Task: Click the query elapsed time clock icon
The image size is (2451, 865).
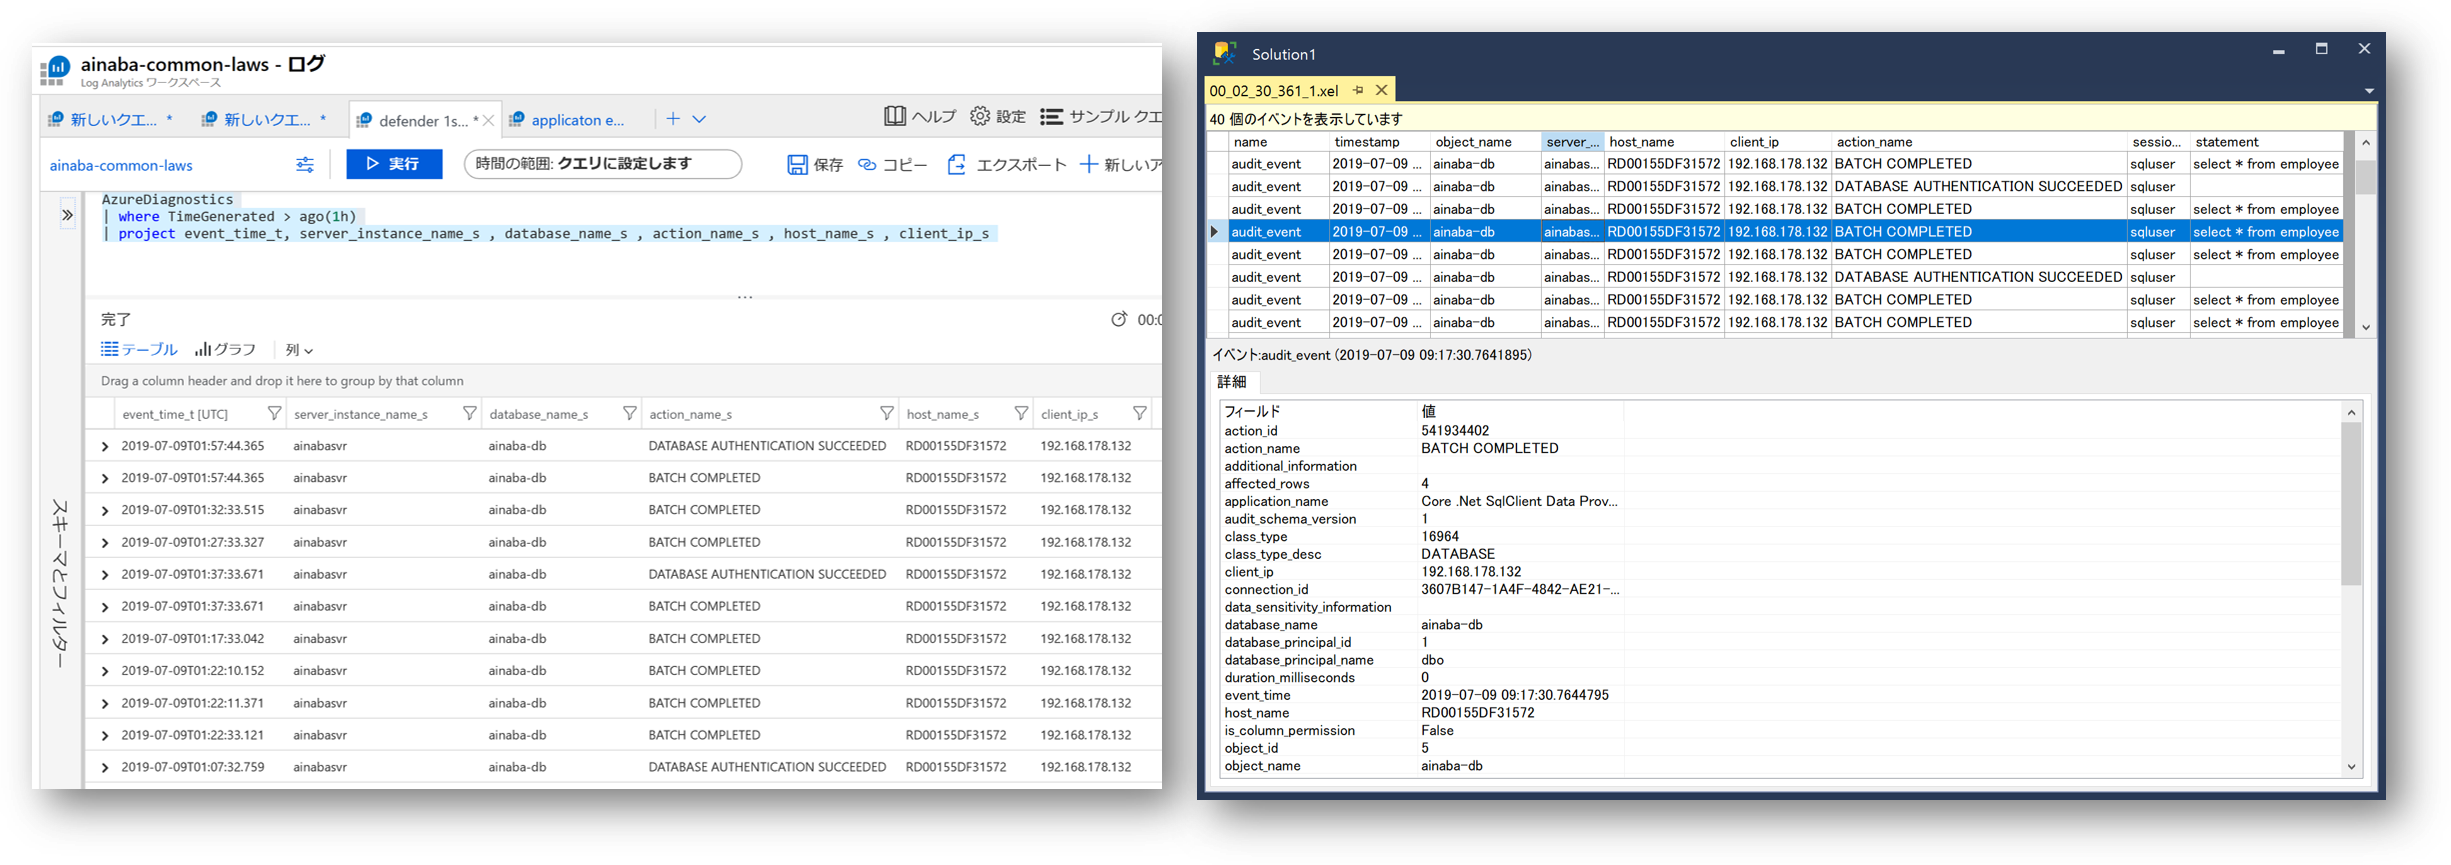Action: (x=1119, y=319)
